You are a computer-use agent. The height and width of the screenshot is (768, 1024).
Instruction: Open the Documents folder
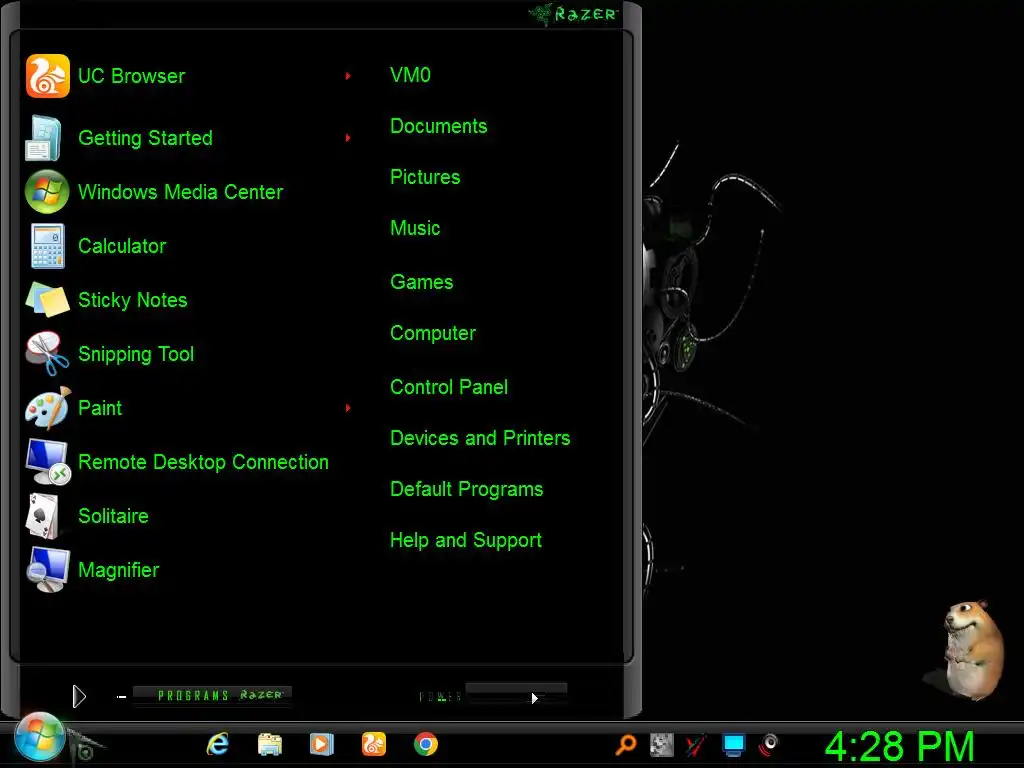(x=438, y=126)
